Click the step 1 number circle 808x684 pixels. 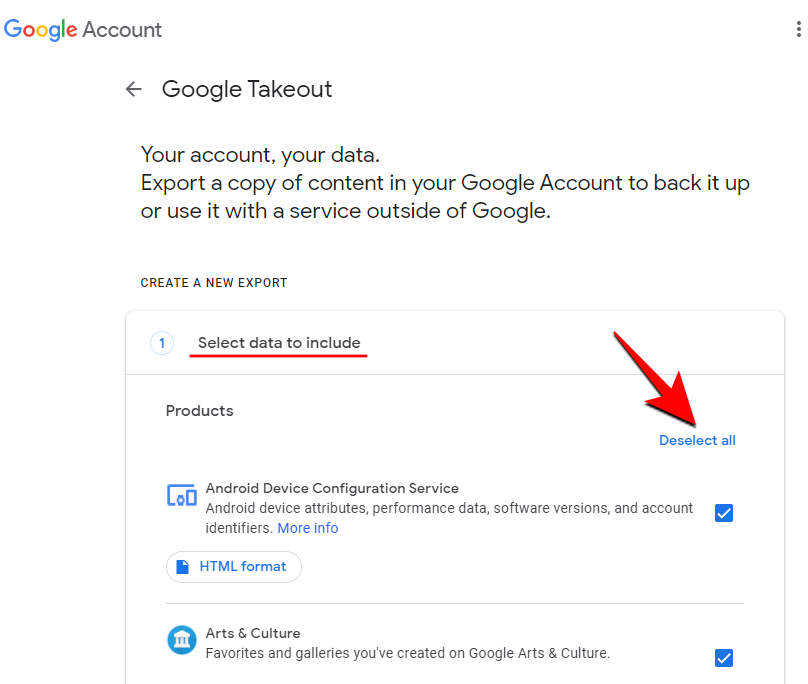tap(162, 343)
